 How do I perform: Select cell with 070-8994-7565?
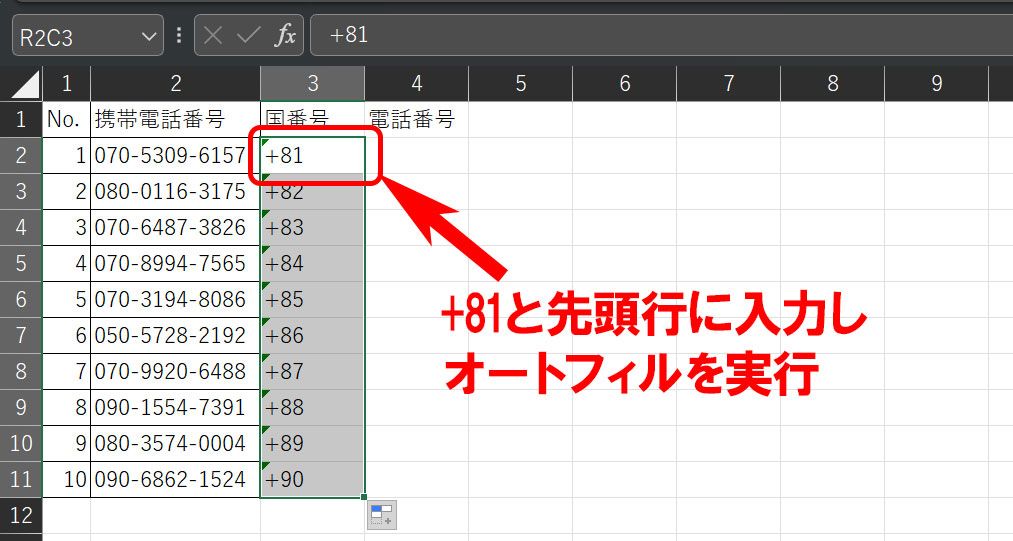point(176,263)
